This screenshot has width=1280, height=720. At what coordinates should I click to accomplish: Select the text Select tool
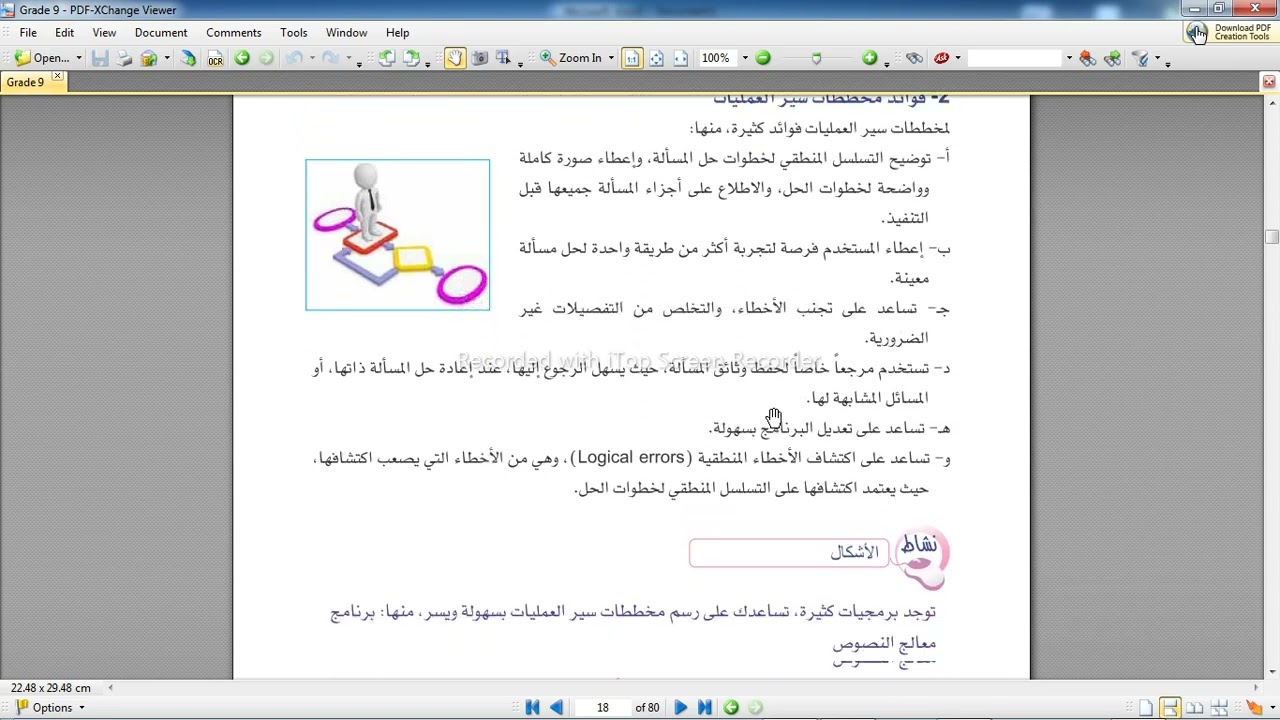[x=503, y=58]
